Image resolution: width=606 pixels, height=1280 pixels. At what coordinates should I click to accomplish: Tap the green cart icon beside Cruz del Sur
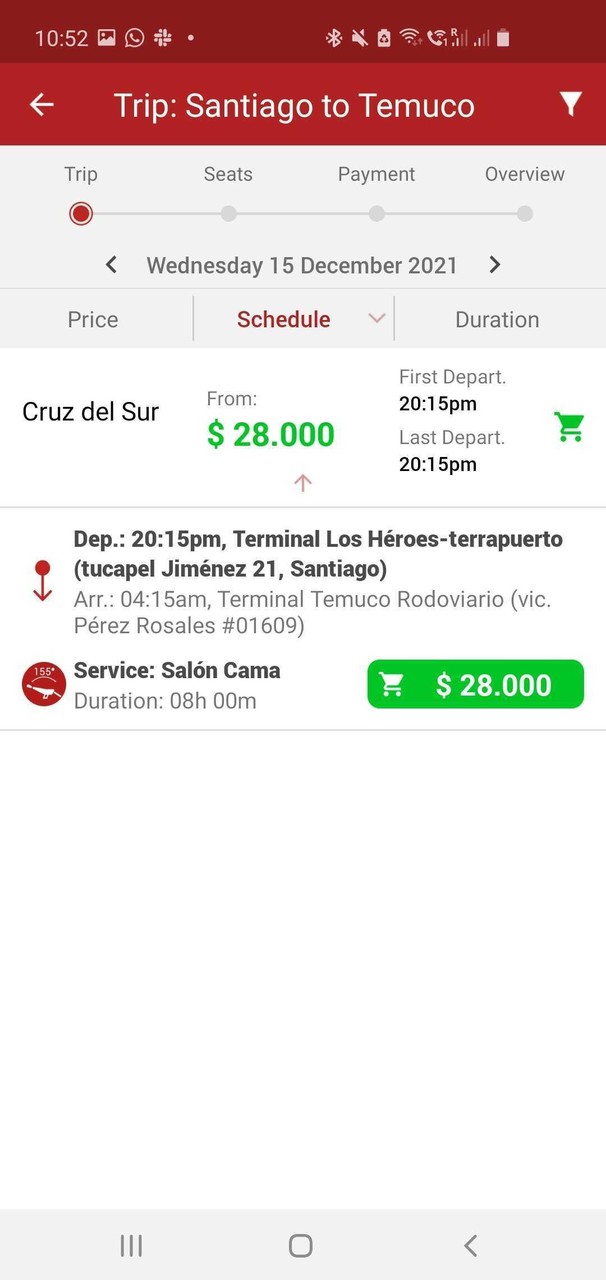tap(569, 425)
